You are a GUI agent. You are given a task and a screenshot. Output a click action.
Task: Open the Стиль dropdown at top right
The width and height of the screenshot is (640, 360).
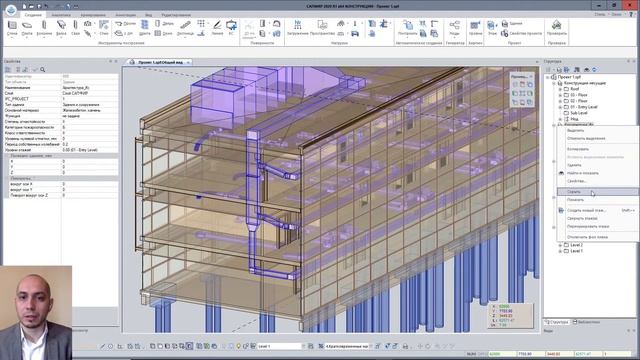(602, 14)
